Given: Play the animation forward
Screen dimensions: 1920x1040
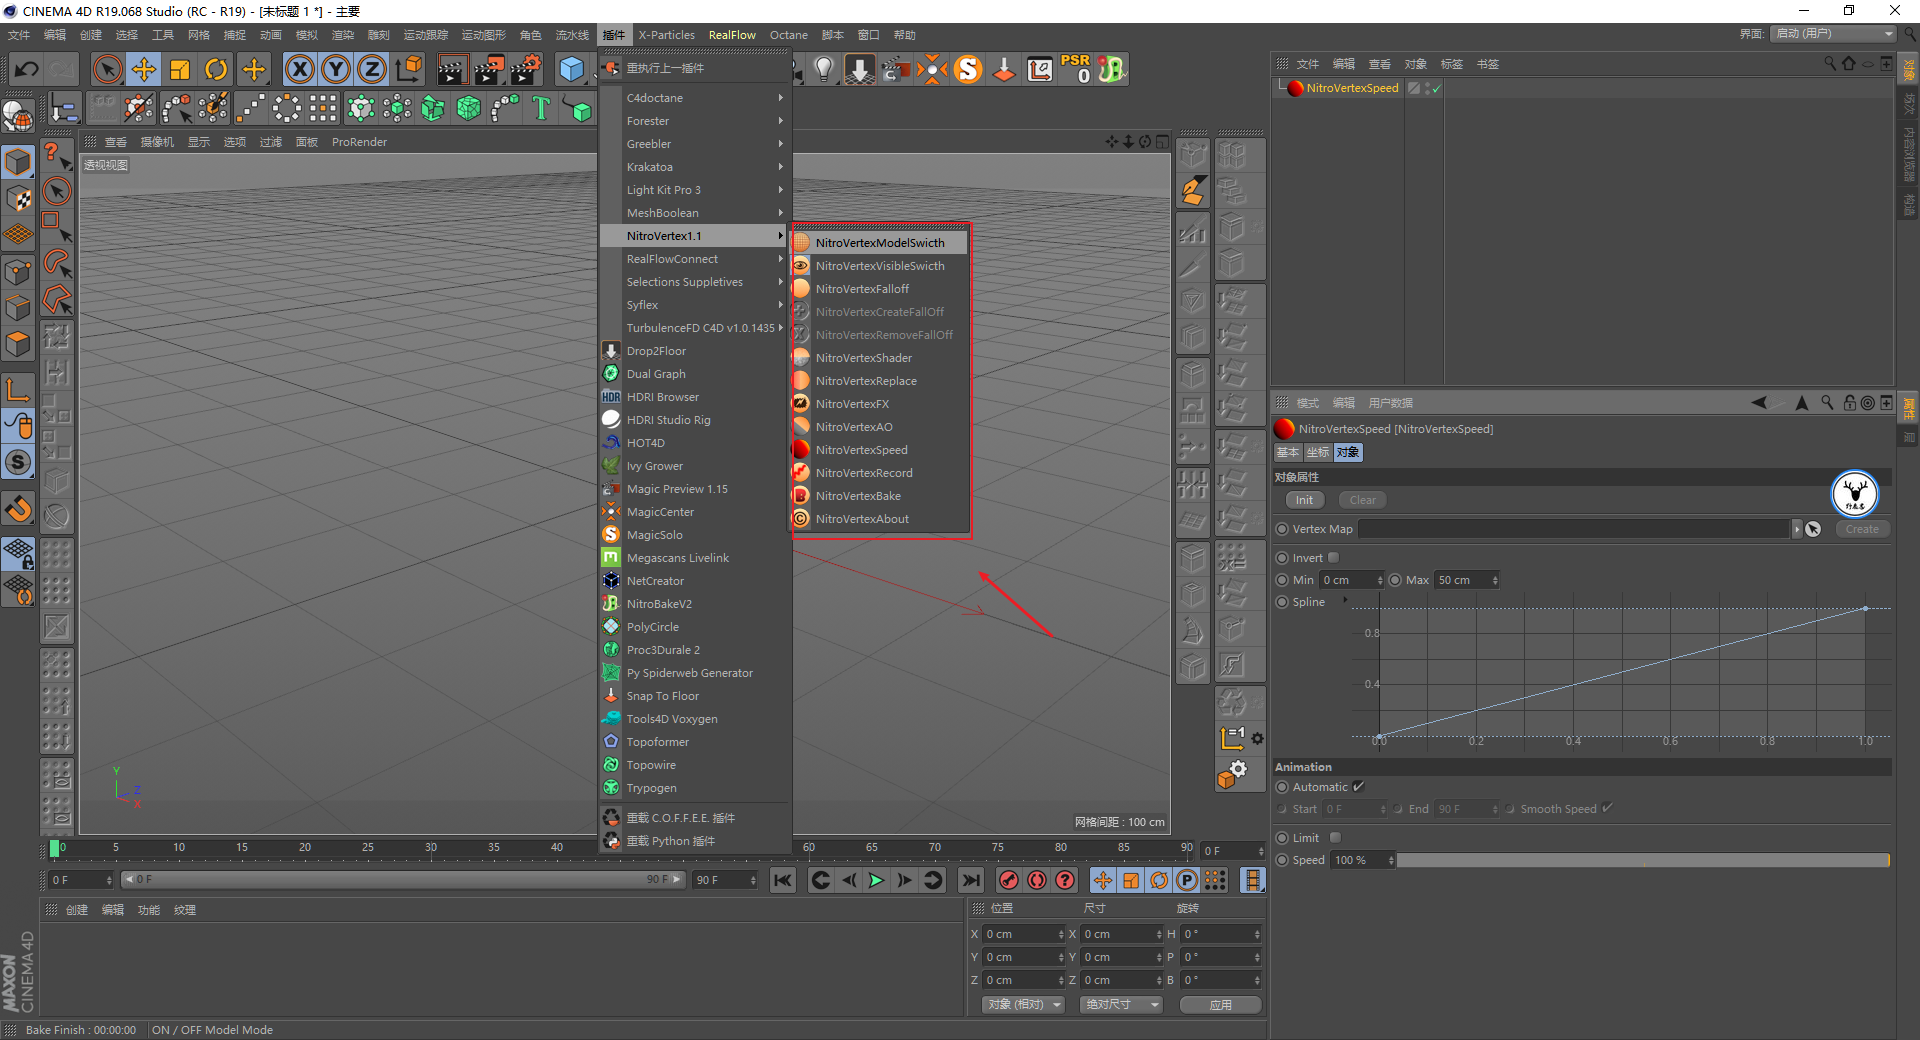Looking at the screenshot, I should tap(876, 880).
